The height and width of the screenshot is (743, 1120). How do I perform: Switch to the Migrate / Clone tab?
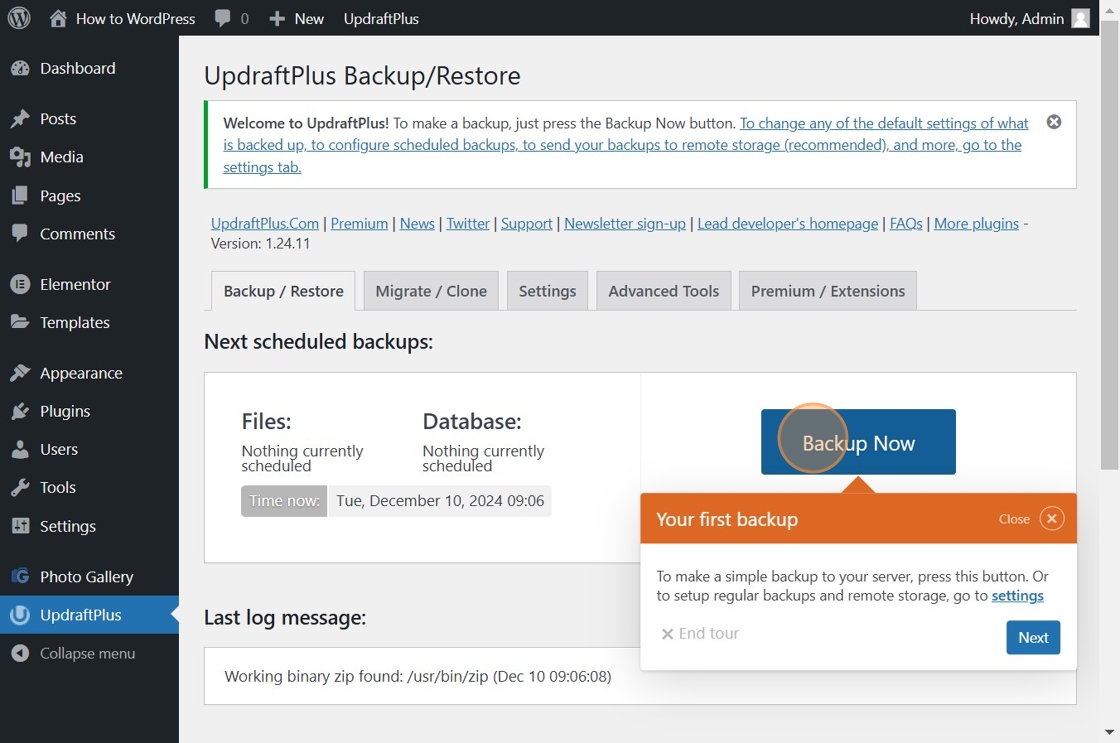point(431,291)
